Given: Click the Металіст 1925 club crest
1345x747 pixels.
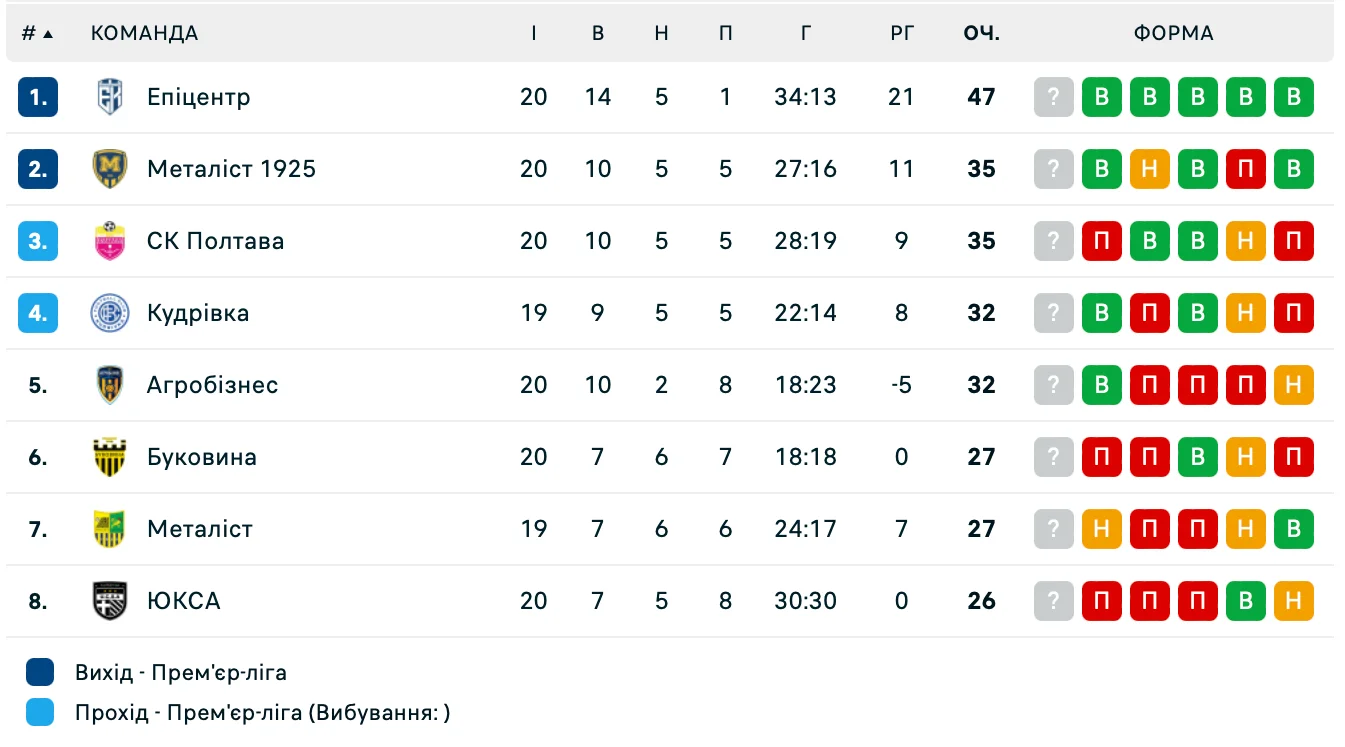Looking at the screenshot, I should (108, 169).
